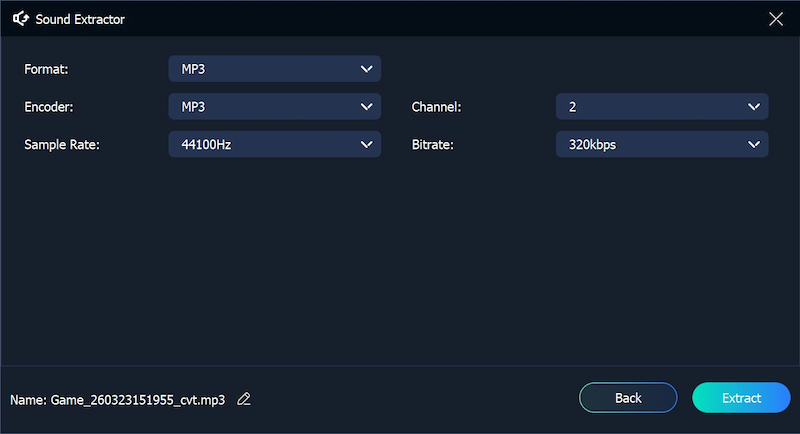
Task: Click the chevron arrow on Channel field
Action: click(752, 106)
